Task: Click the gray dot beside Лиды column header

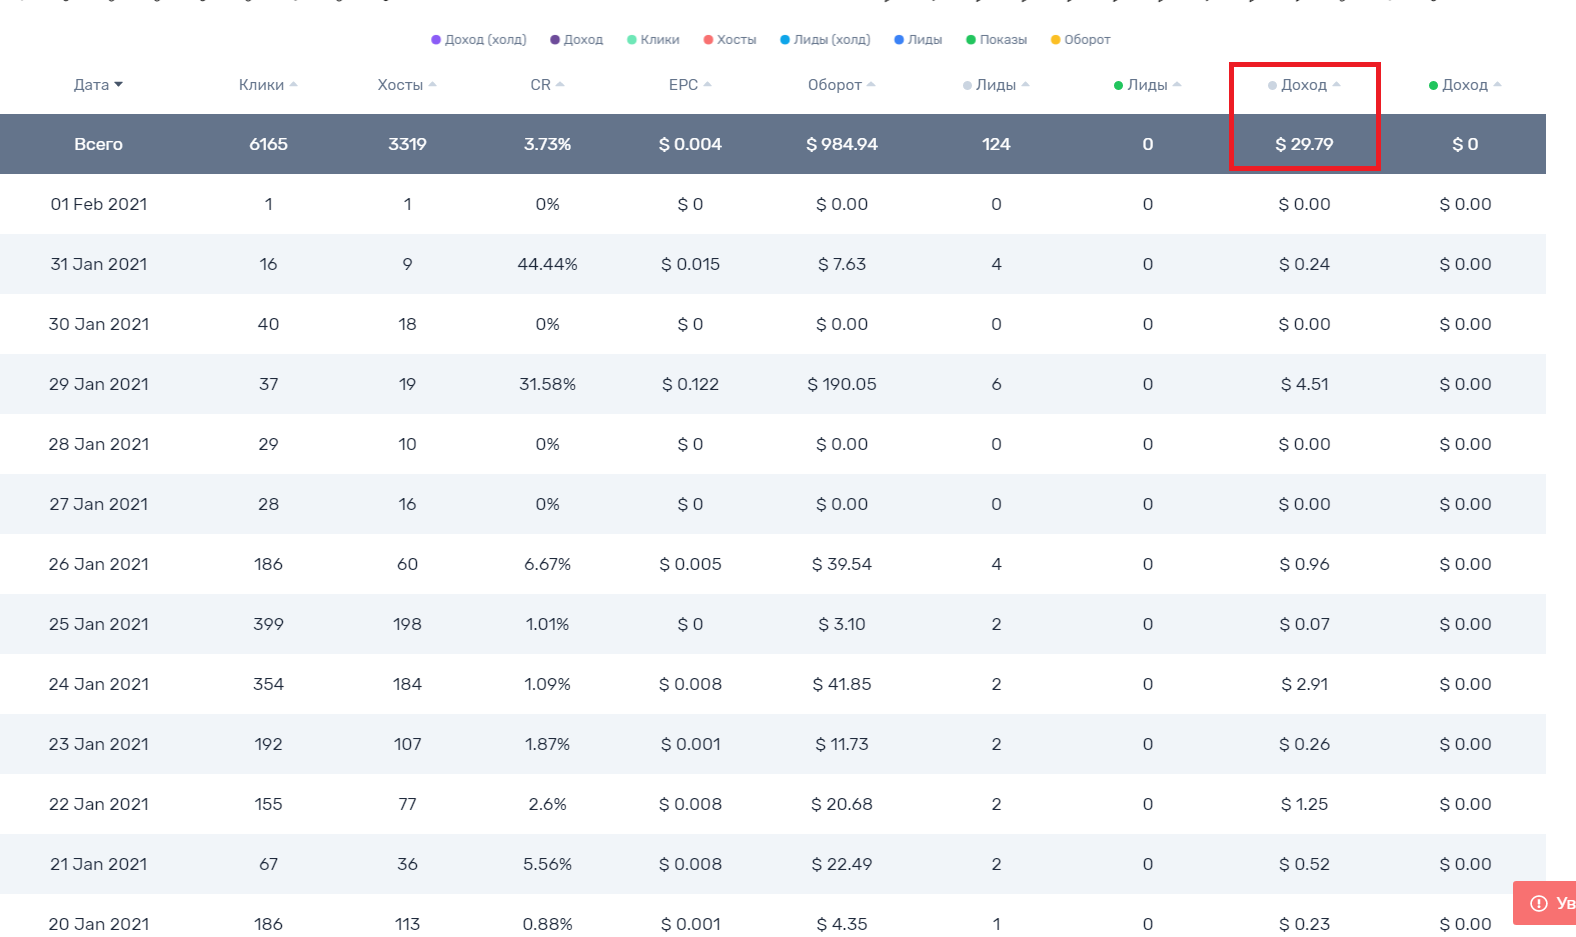Action: (967, 86)
